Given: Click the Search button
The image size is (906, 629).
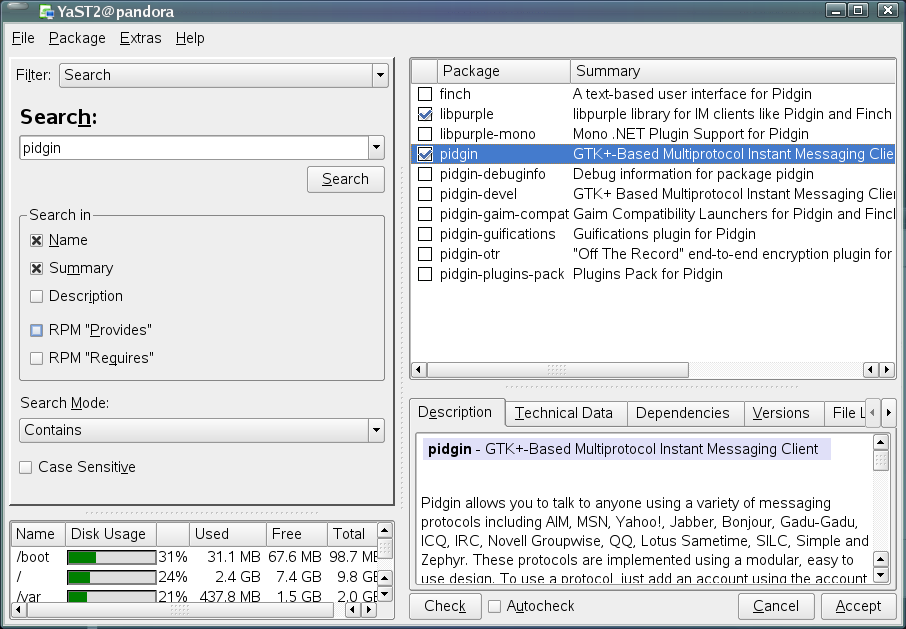Looking at the screenshot, I should pyautogui.click(x=345, y=179).
